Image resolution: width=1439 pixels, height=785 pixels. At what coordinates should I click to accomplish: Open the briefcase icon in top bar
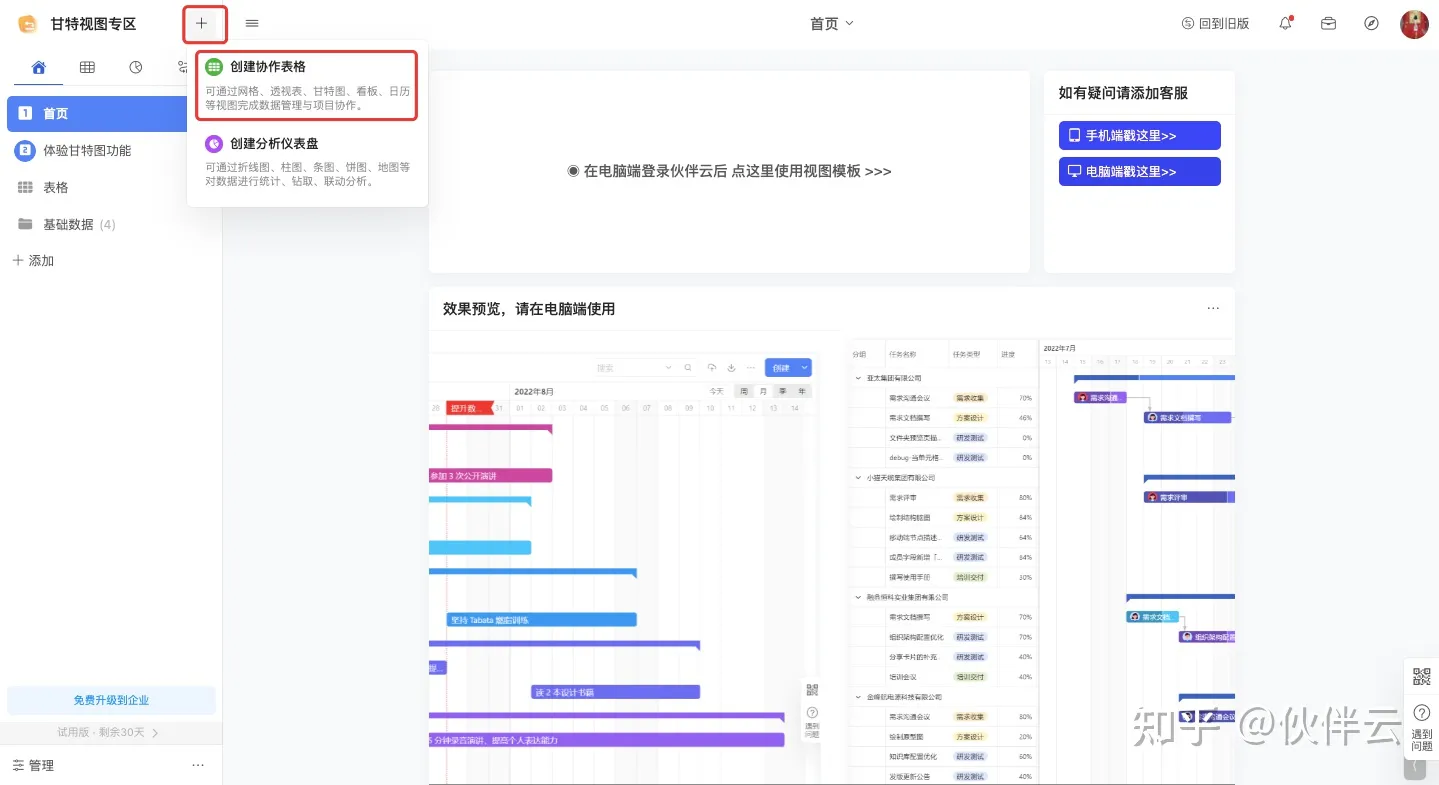pos(1328,23)
